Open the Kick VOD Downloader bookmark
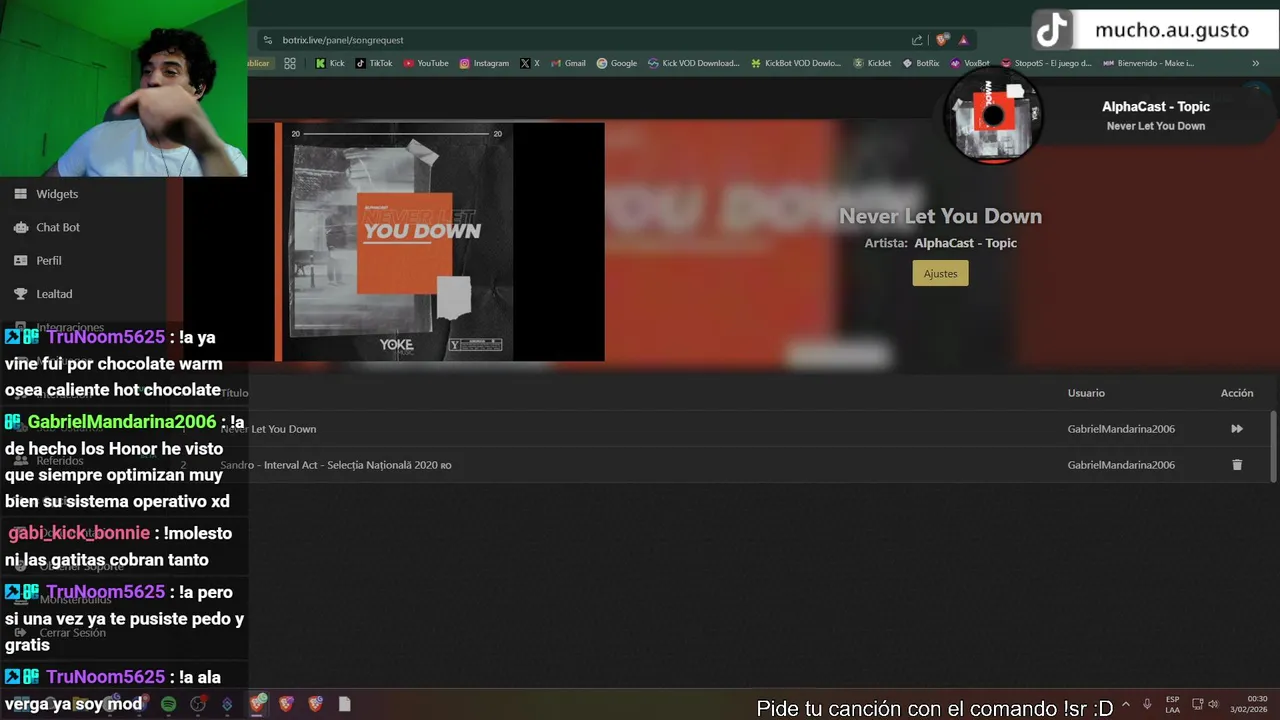The height and width of the screenshot is (720, 1280). pyautogui.click(x=694, y=63)
